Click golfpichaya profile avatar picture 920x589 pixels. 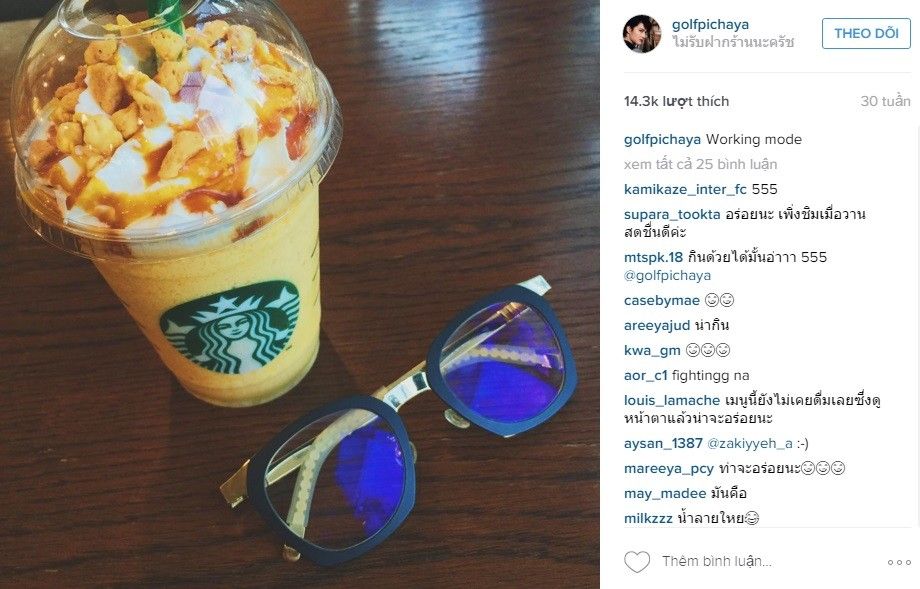tap(642, 33)
